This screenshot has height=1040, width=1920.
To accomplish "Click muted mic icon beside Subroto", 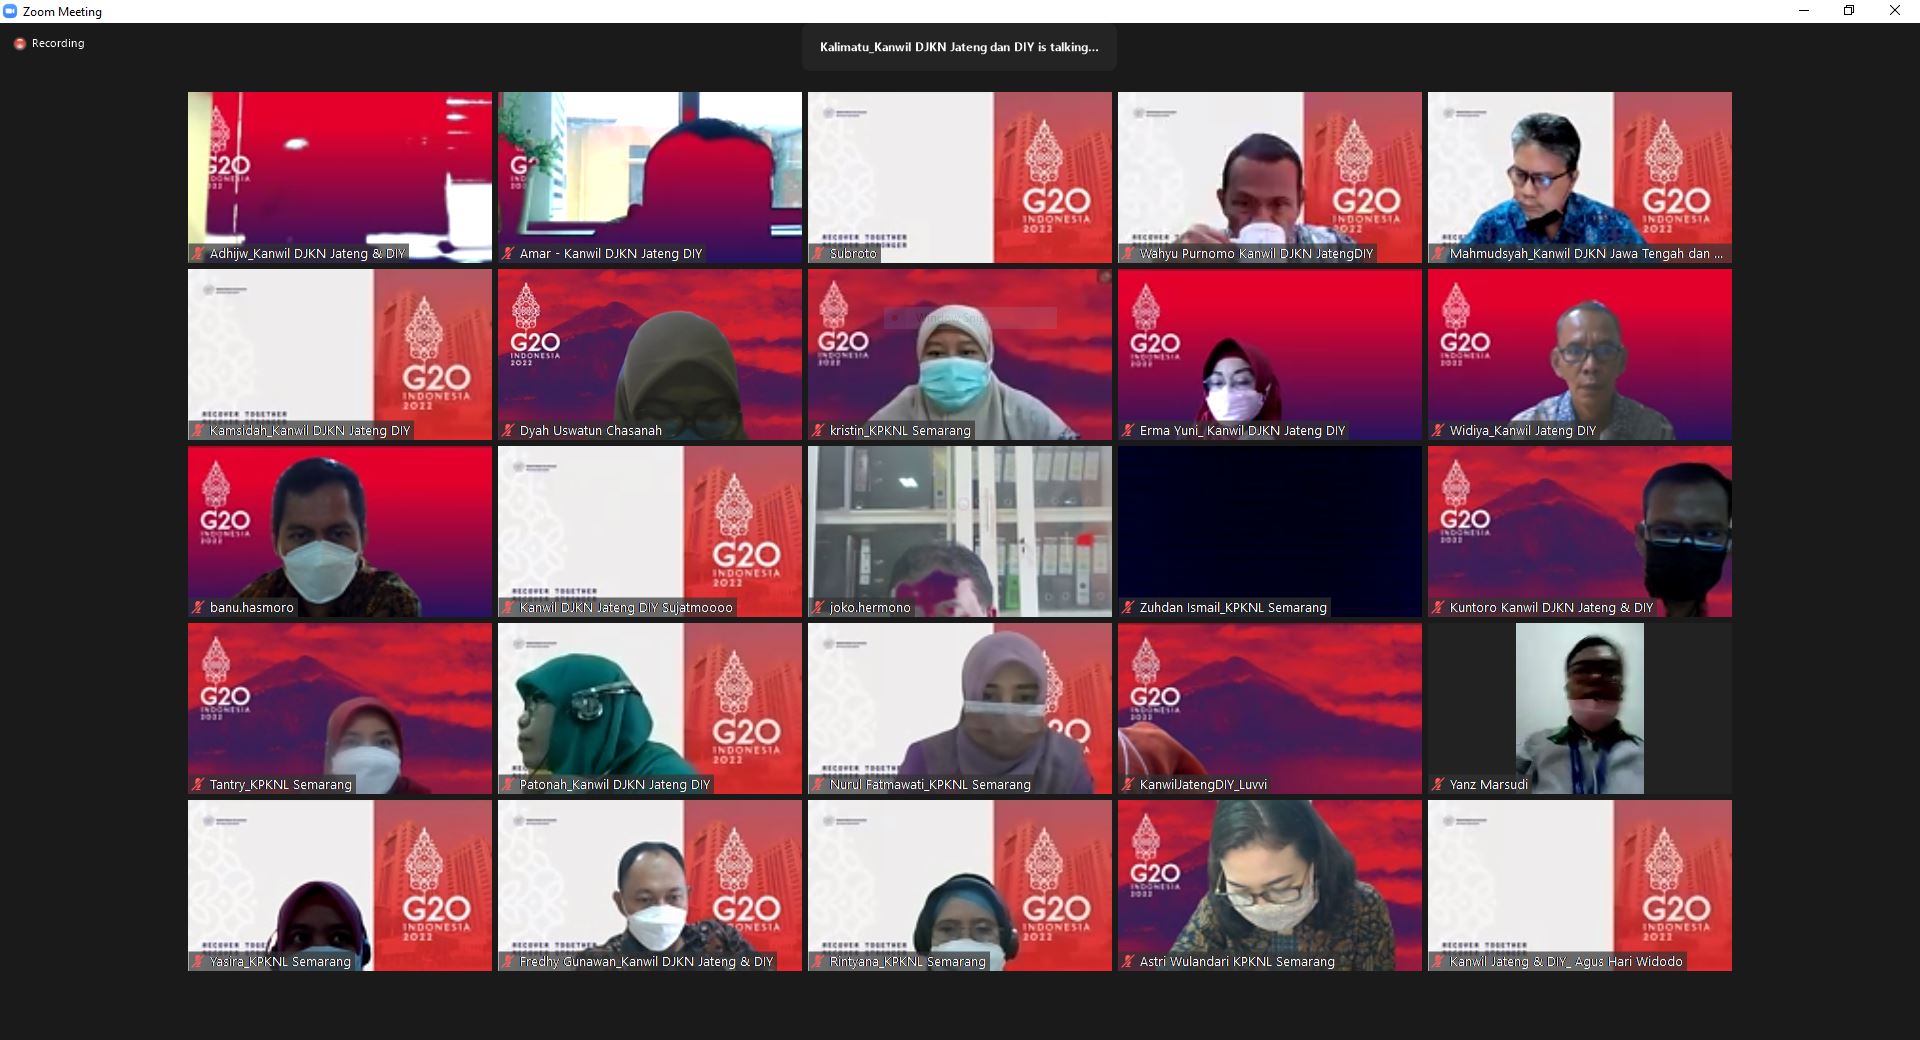I will [x=818, y=254].
